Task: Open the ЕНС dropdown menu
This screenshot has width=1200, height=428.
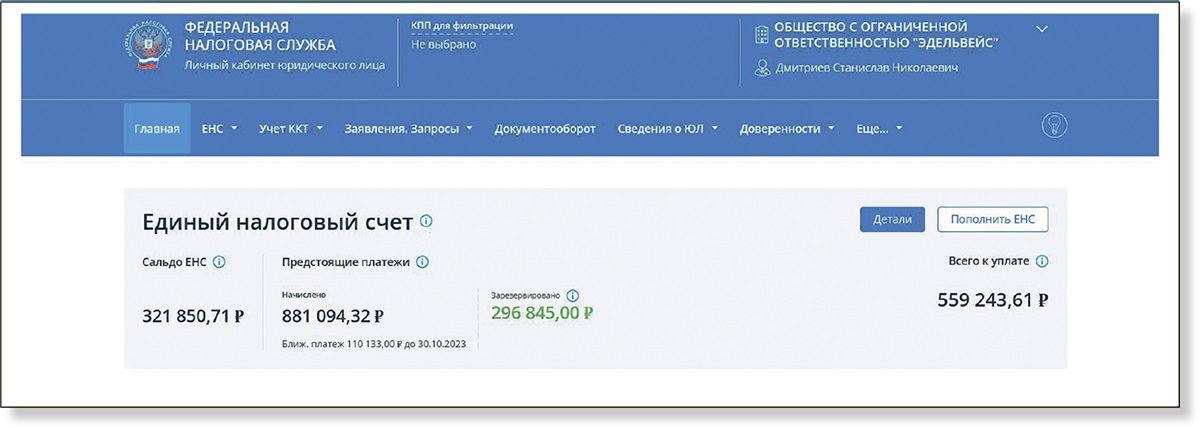Action: [x=219, y=128]
